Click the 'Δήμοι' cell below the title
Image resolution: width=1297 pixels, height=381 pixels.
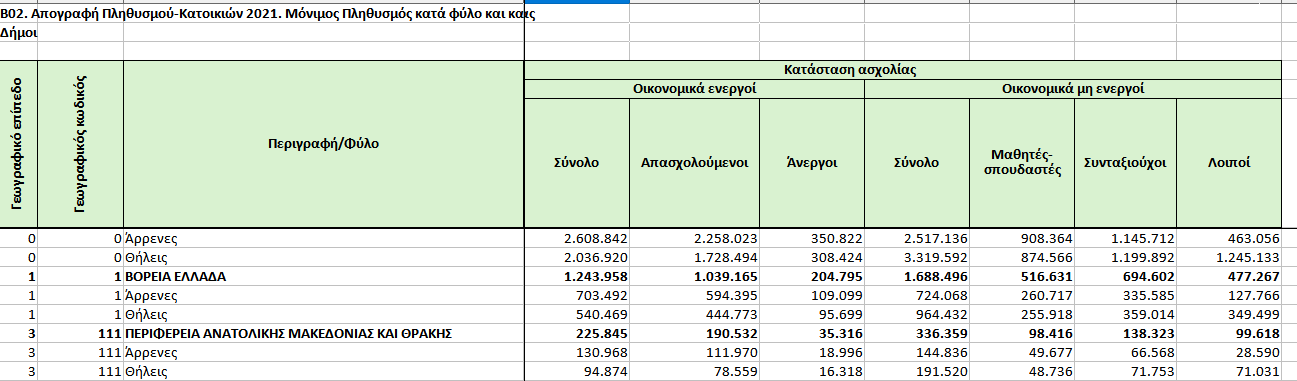click(19, 32)
